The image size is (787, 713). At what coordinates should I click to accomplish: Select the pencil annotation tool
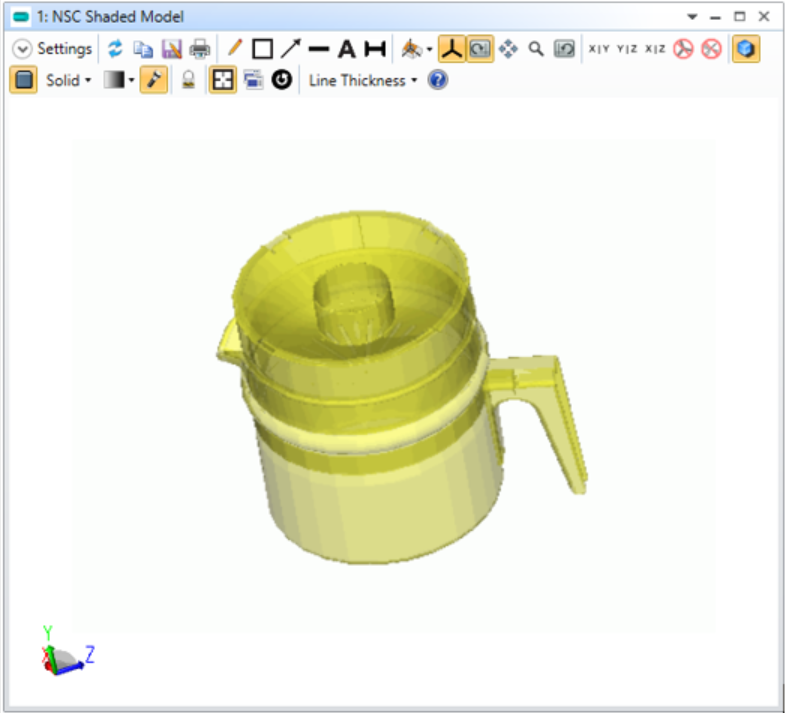pos(234,48)
